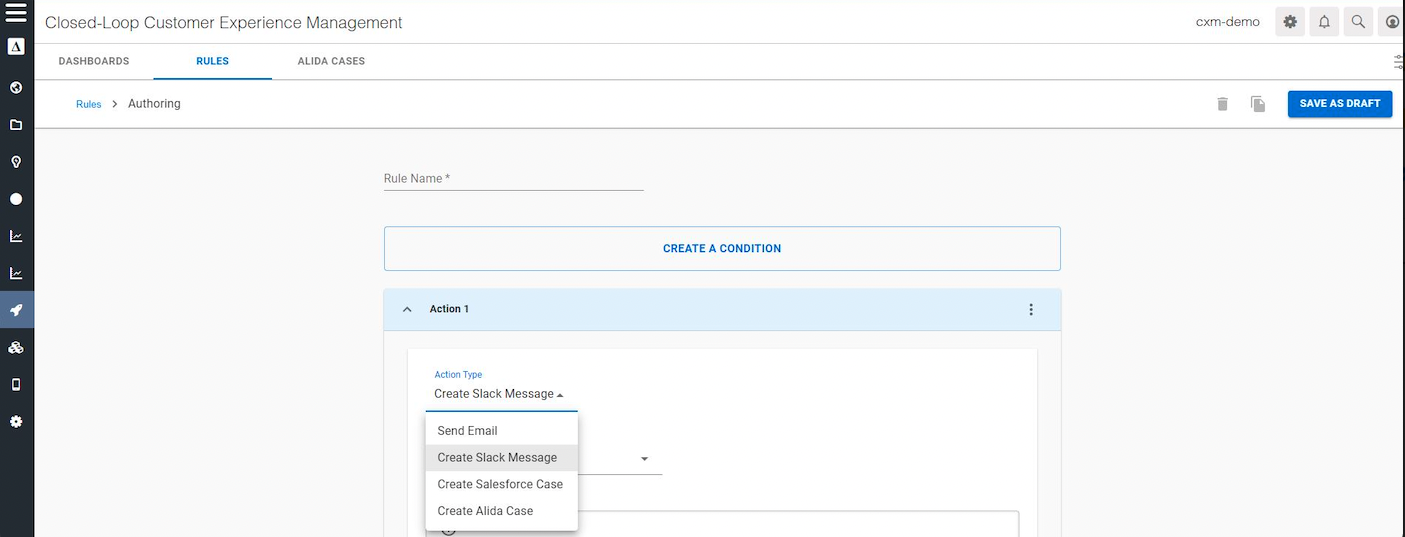Switch to the Dashboards tab

pos(94,61)
